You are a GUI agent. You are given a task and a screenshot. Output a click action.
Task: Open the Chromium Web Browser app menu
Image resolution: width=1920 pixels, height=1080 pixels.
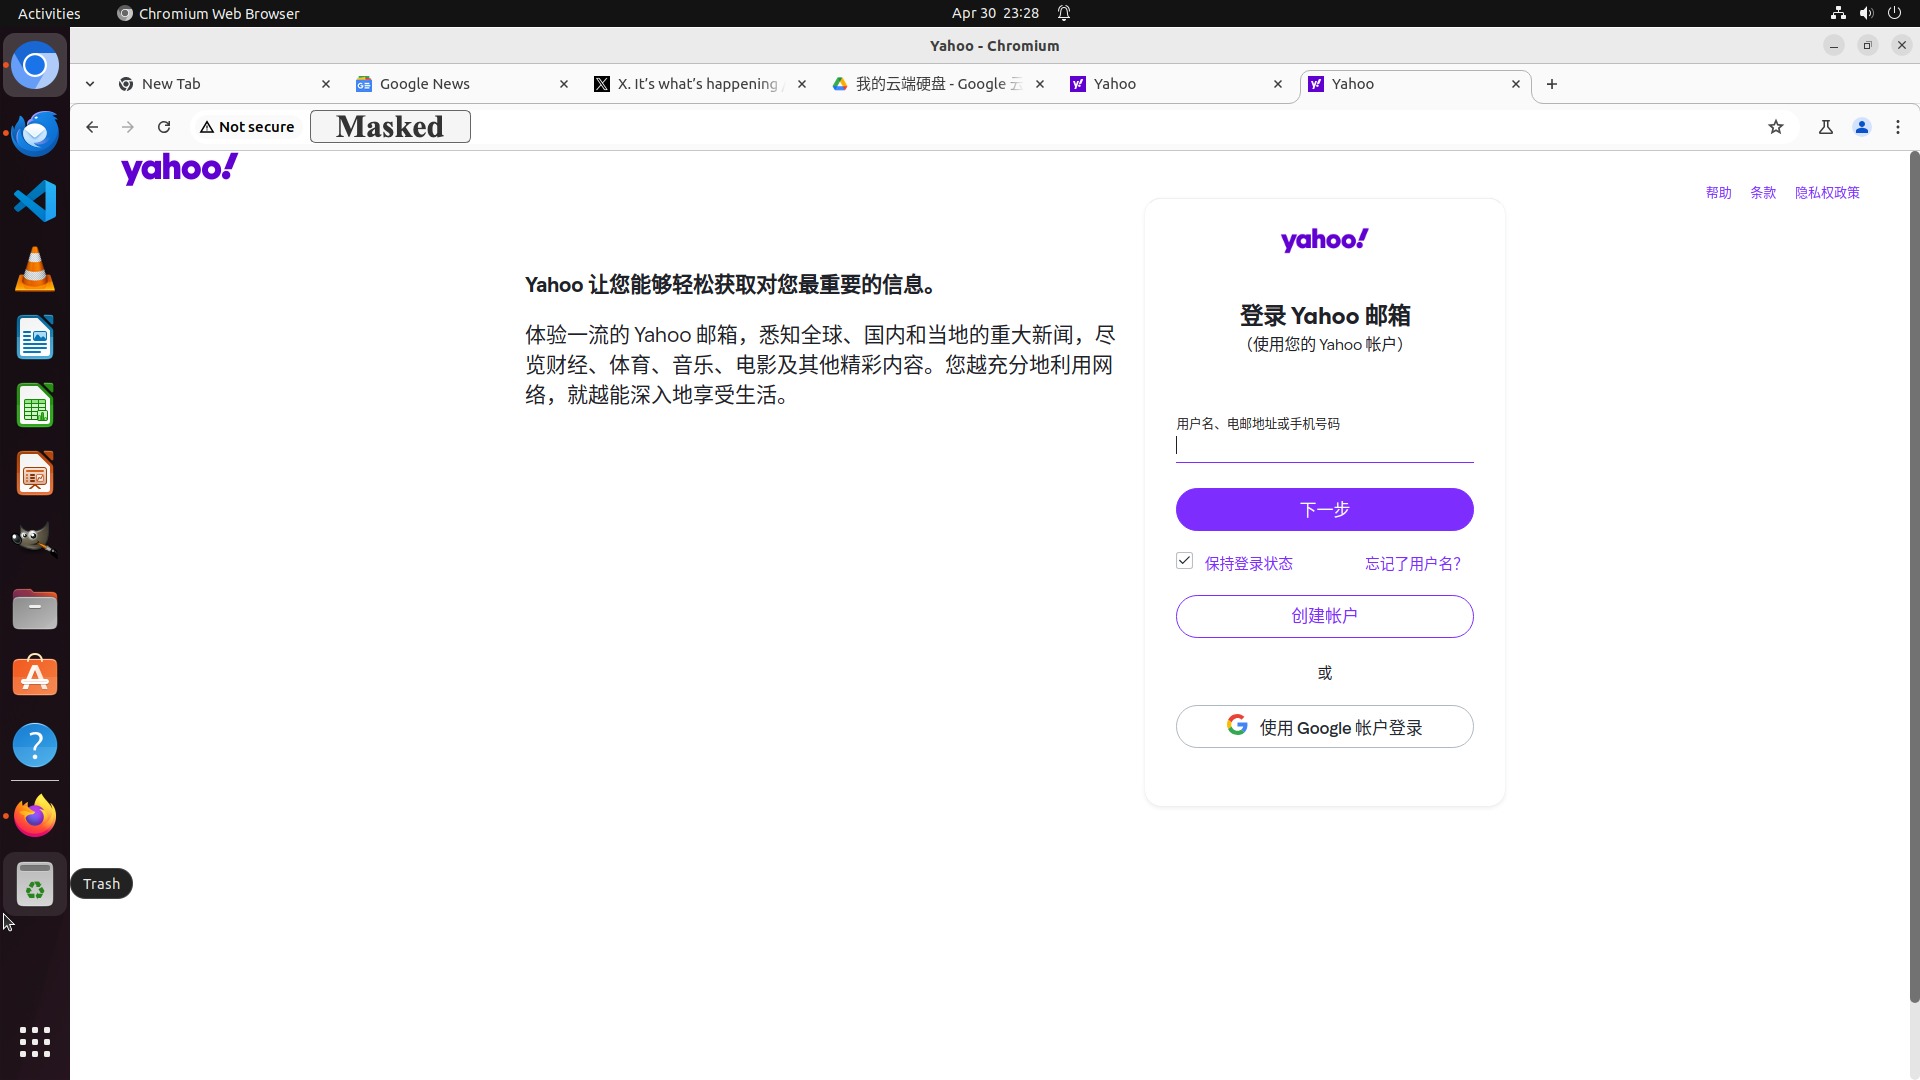(208, 13)
